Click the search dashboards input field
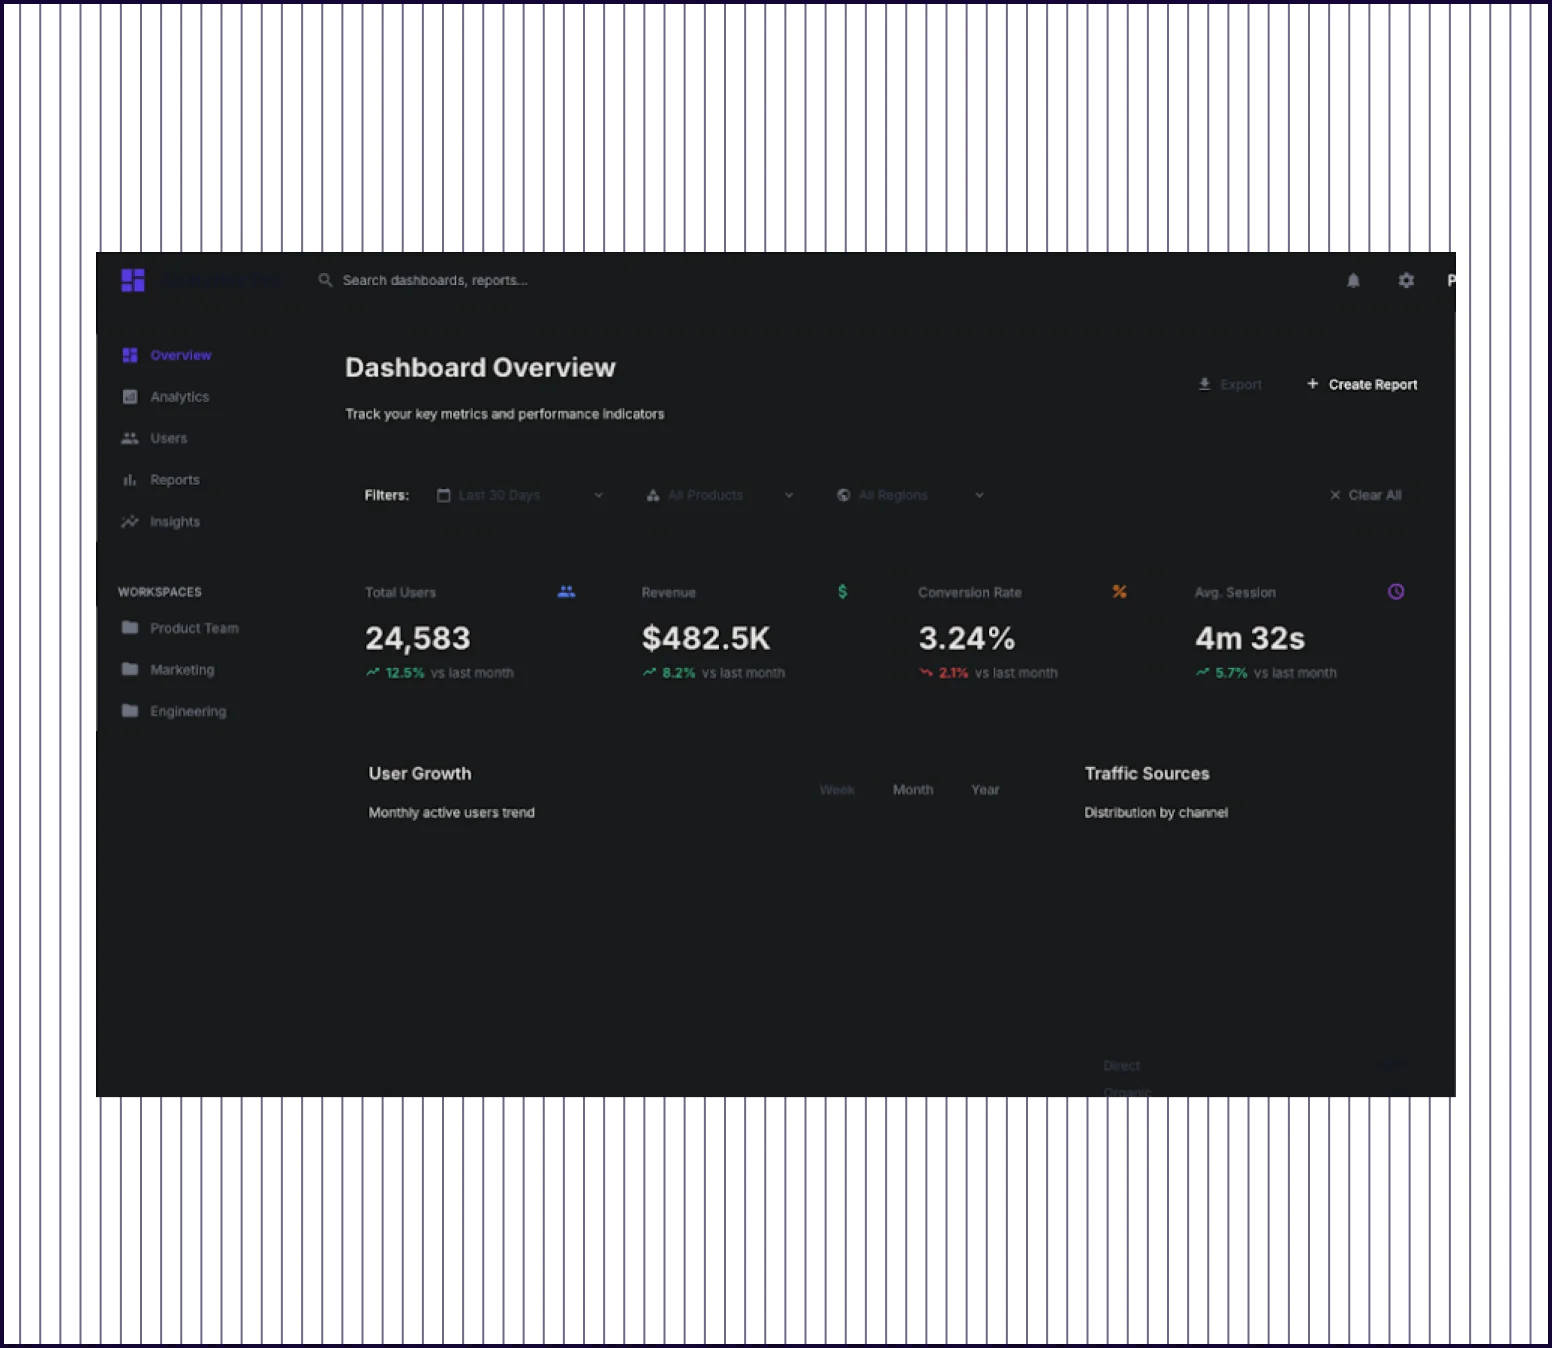The height and width of the screenshot is (1348, 1552). pyautogui.click(x=435, y=280)
